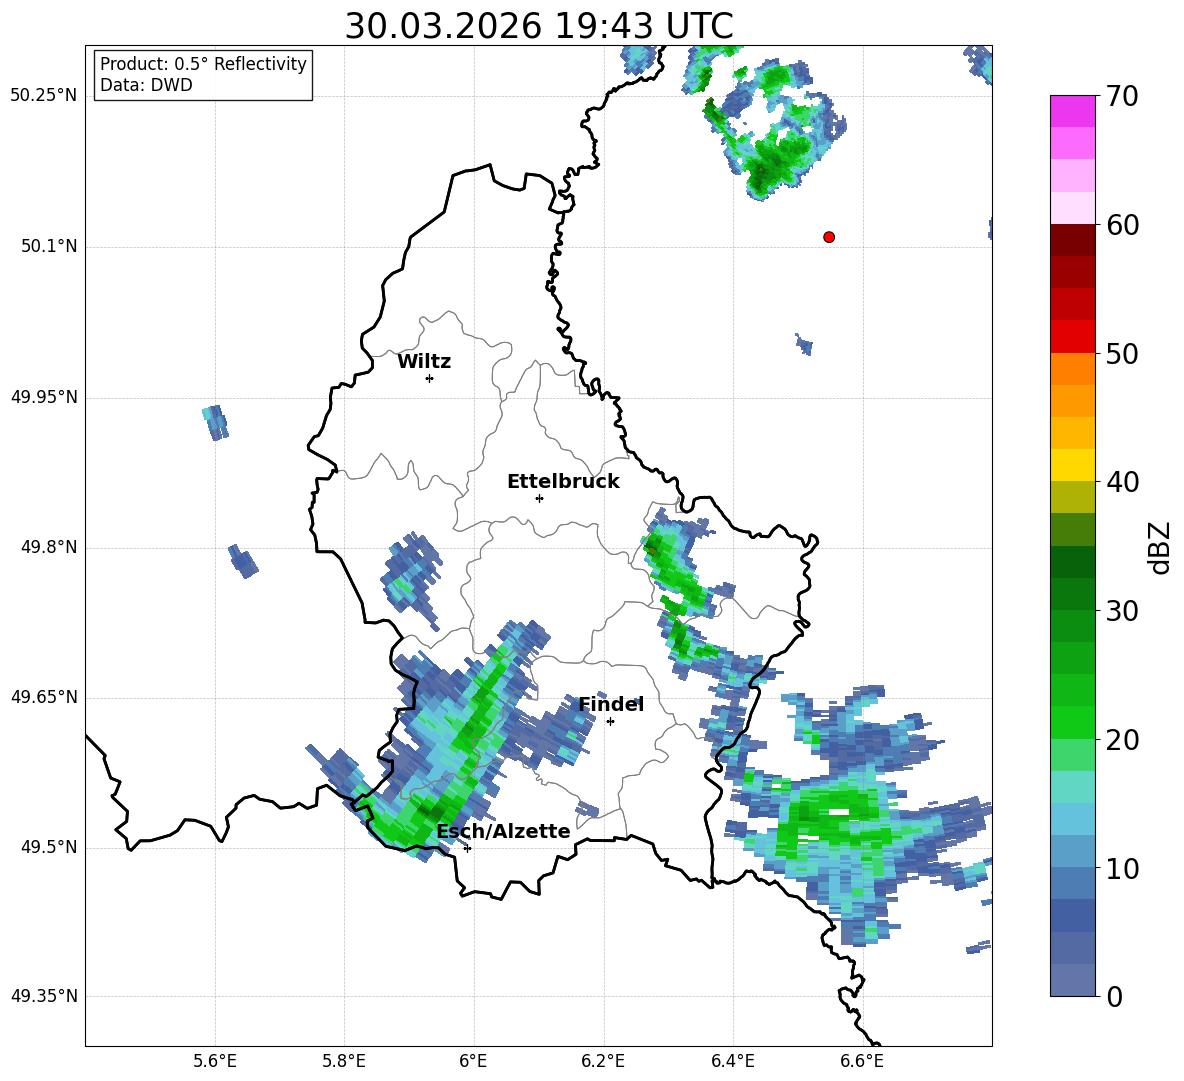Click the 5.6°E longitude label
Image resolution: width=1184 pixels, height=1081 pixels.
214,1061
